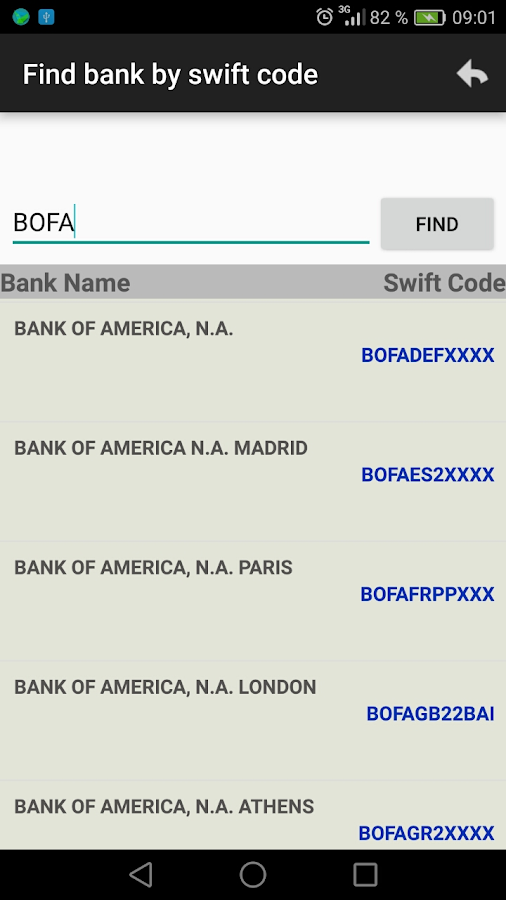Open recent apps square button
The width and height of the screenshot is (506, 900).
click(365, 875)
